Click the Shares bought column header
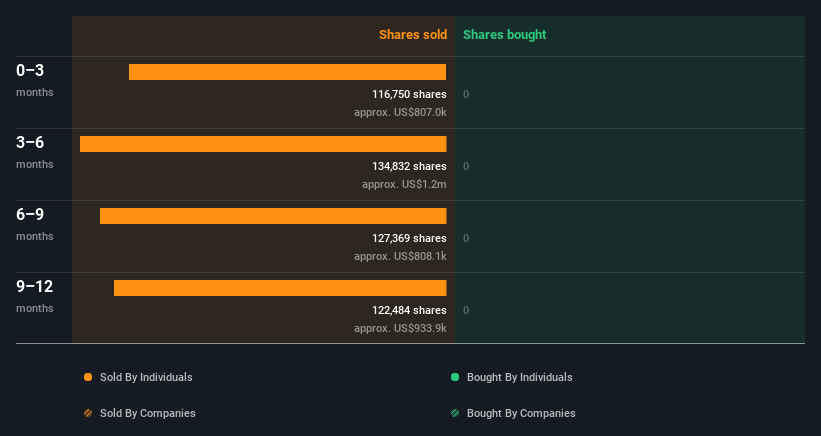 (504, 35)
